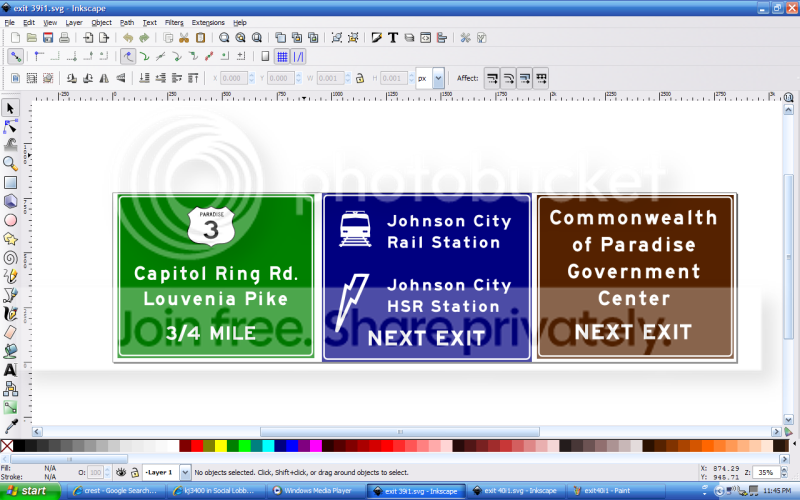Image resolution: width=800 pixels, height=500 pixels.
Task: Click the Undo arrow icon
Action: point(128,38)
